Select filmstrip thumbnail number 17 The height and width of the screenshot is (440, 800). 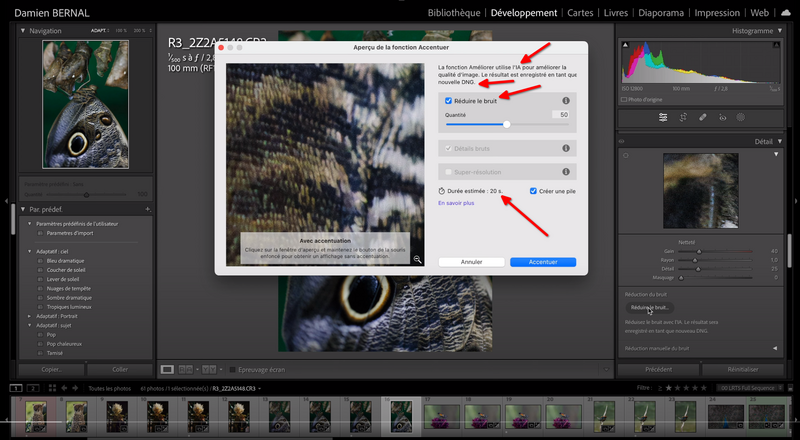(442, 415)
